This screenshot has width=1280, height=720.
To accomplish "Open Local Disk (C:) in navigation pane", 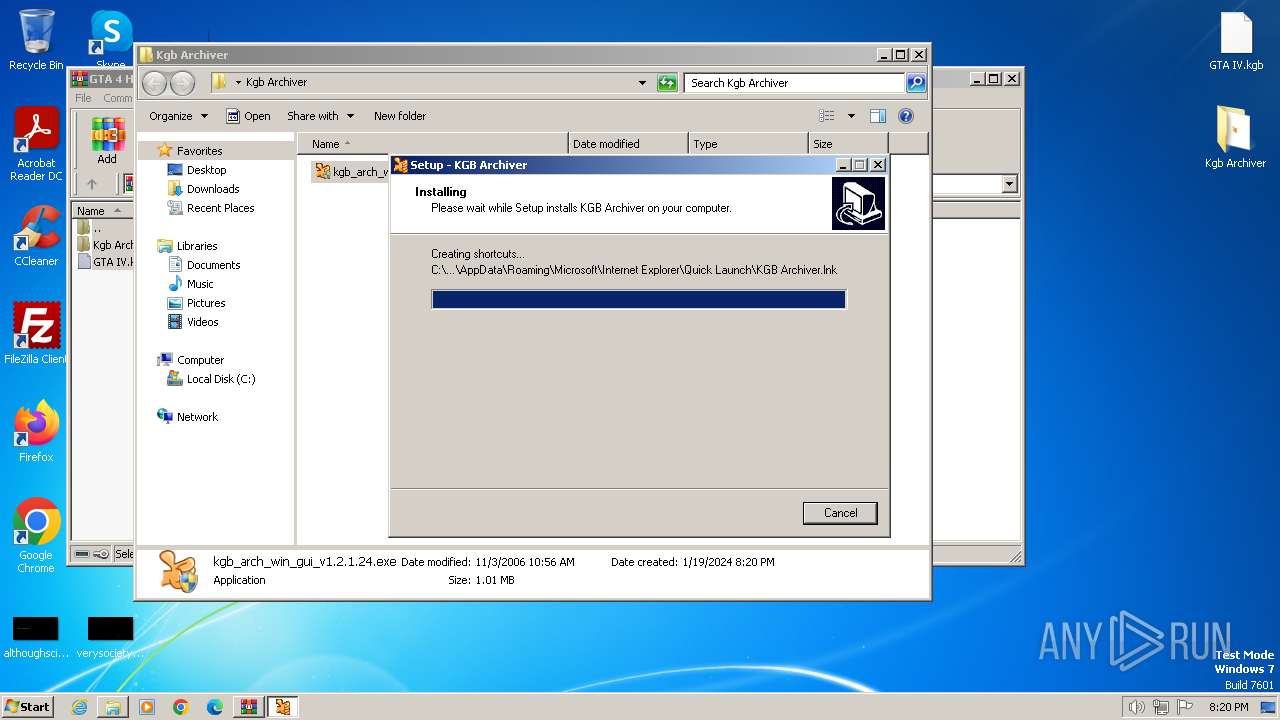I will click(x=221, y=379).
